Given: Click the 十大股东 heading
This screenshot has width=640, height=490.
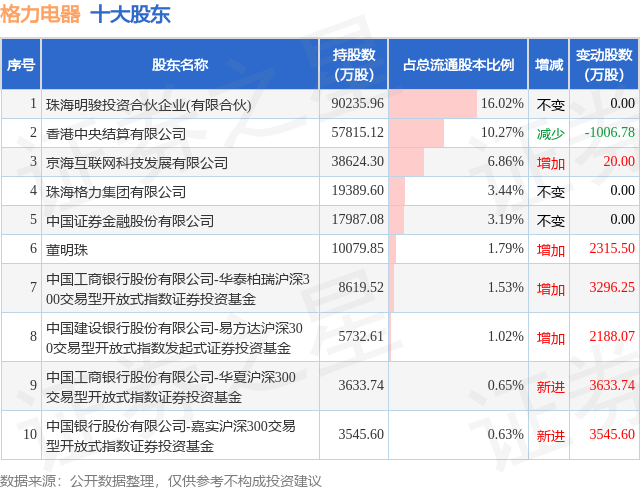Looking at the screenshot, I should 130,14.
